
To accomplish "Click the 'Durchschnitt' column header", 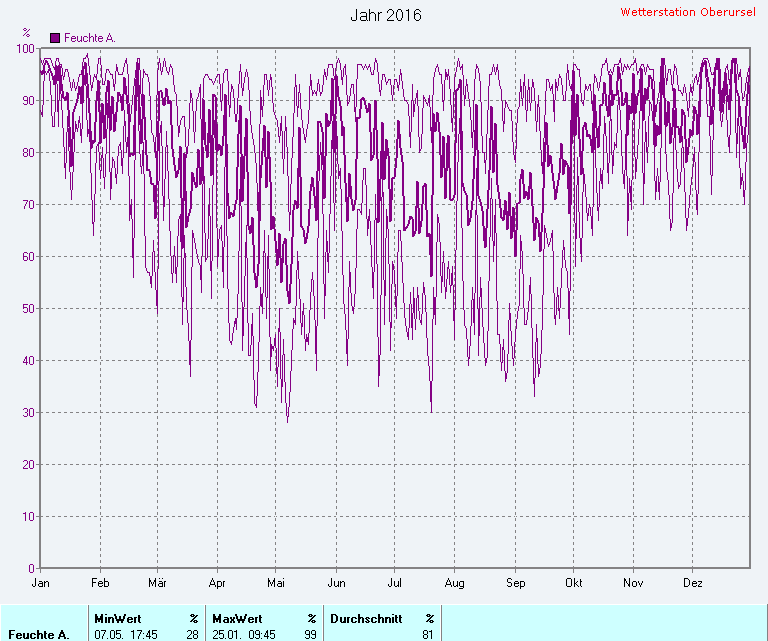I will coord(366,618).
